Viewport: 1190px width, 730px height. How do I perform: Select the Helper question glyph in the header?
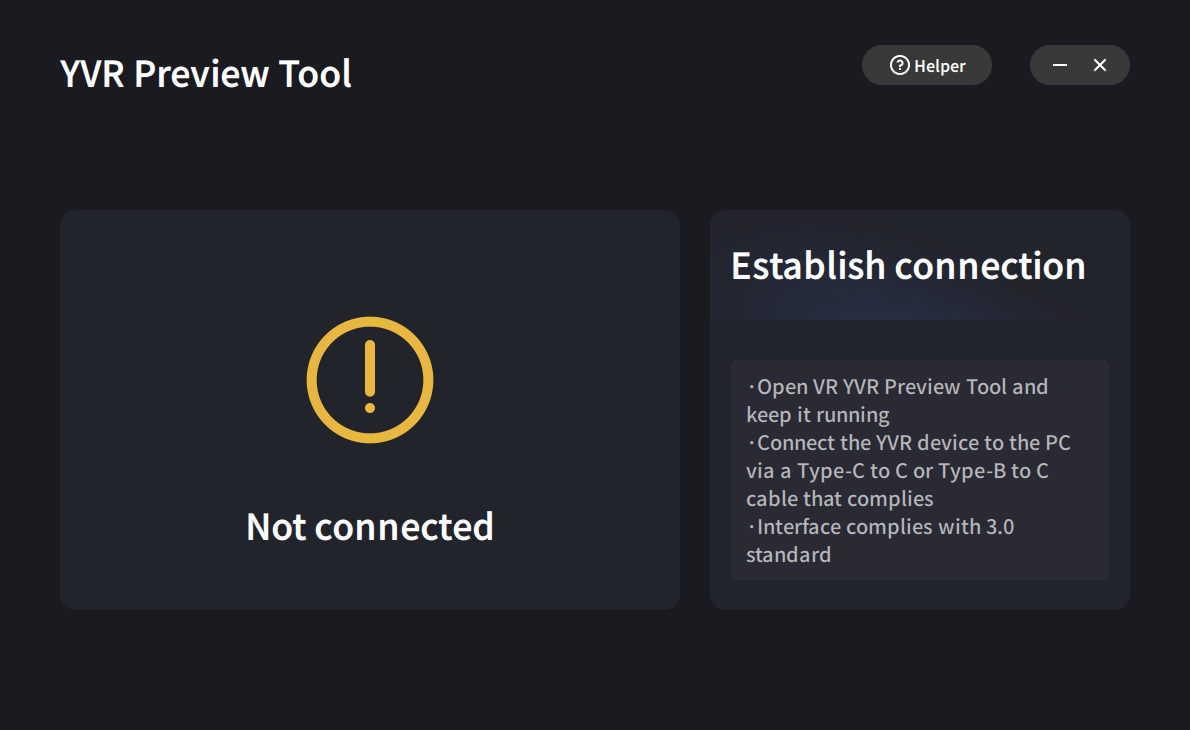900,65
